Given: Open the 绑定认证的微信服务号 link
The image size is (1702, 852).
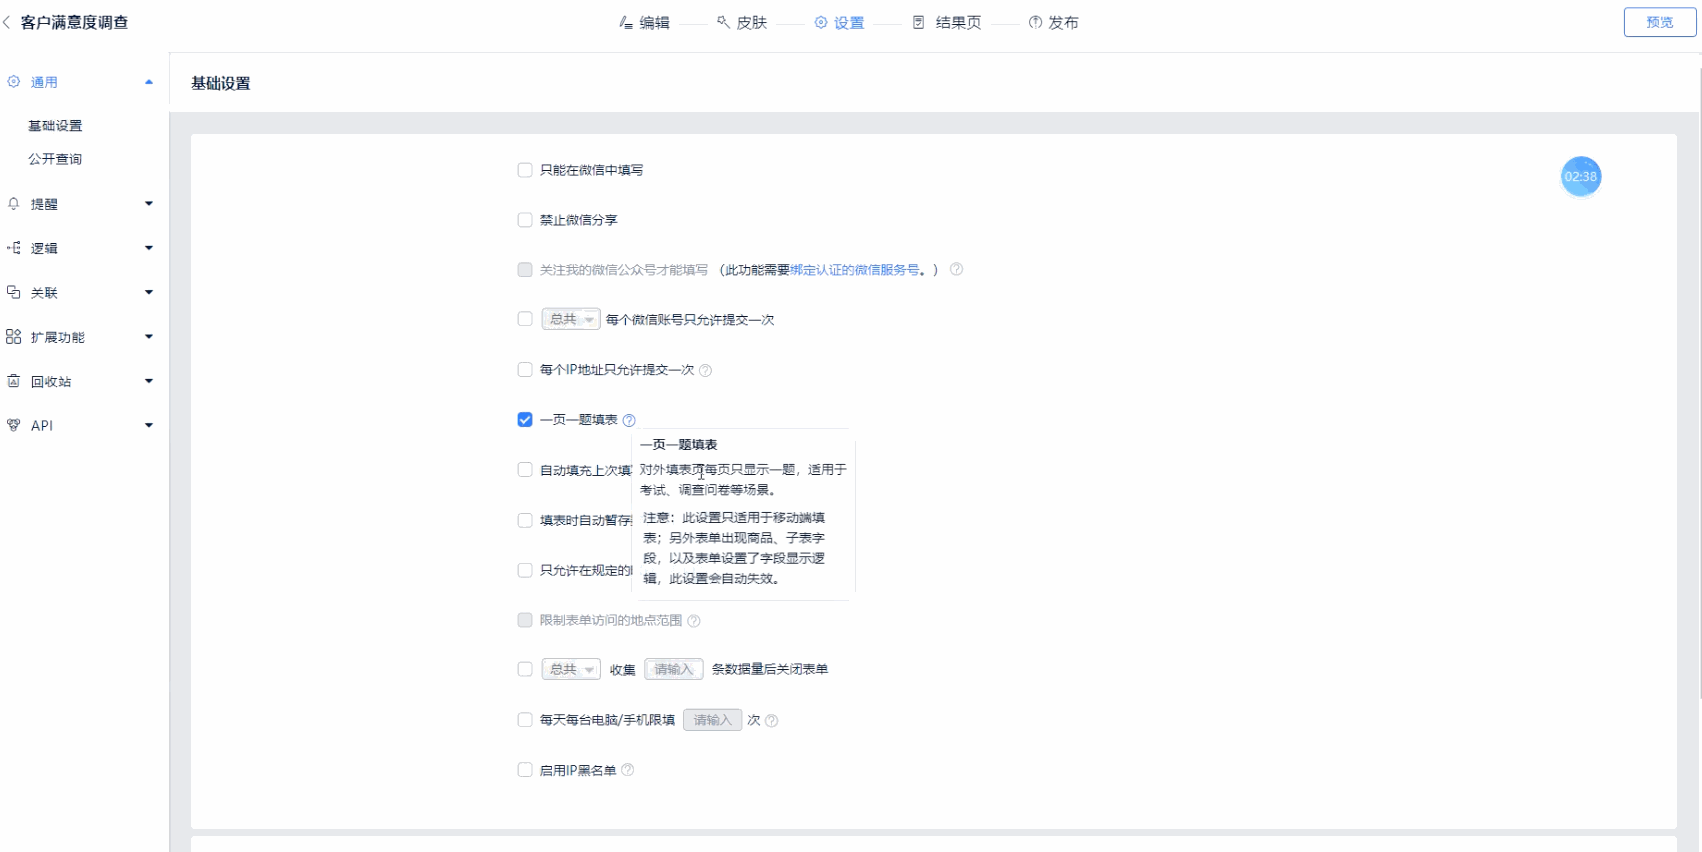Looking at the screenshot, I should pyautogui.click(x=854, y=270).
